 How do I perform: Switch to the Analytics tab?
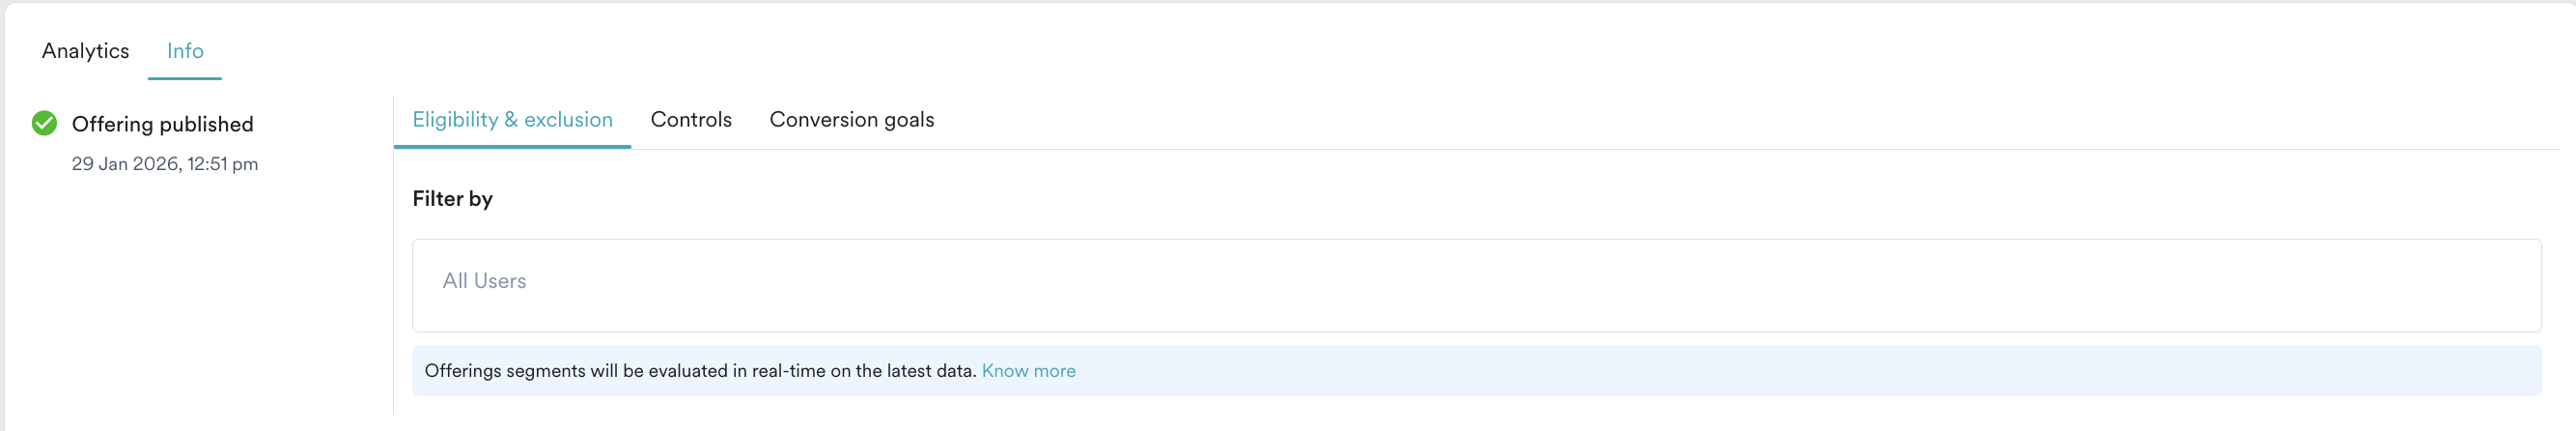click(85, 51)
